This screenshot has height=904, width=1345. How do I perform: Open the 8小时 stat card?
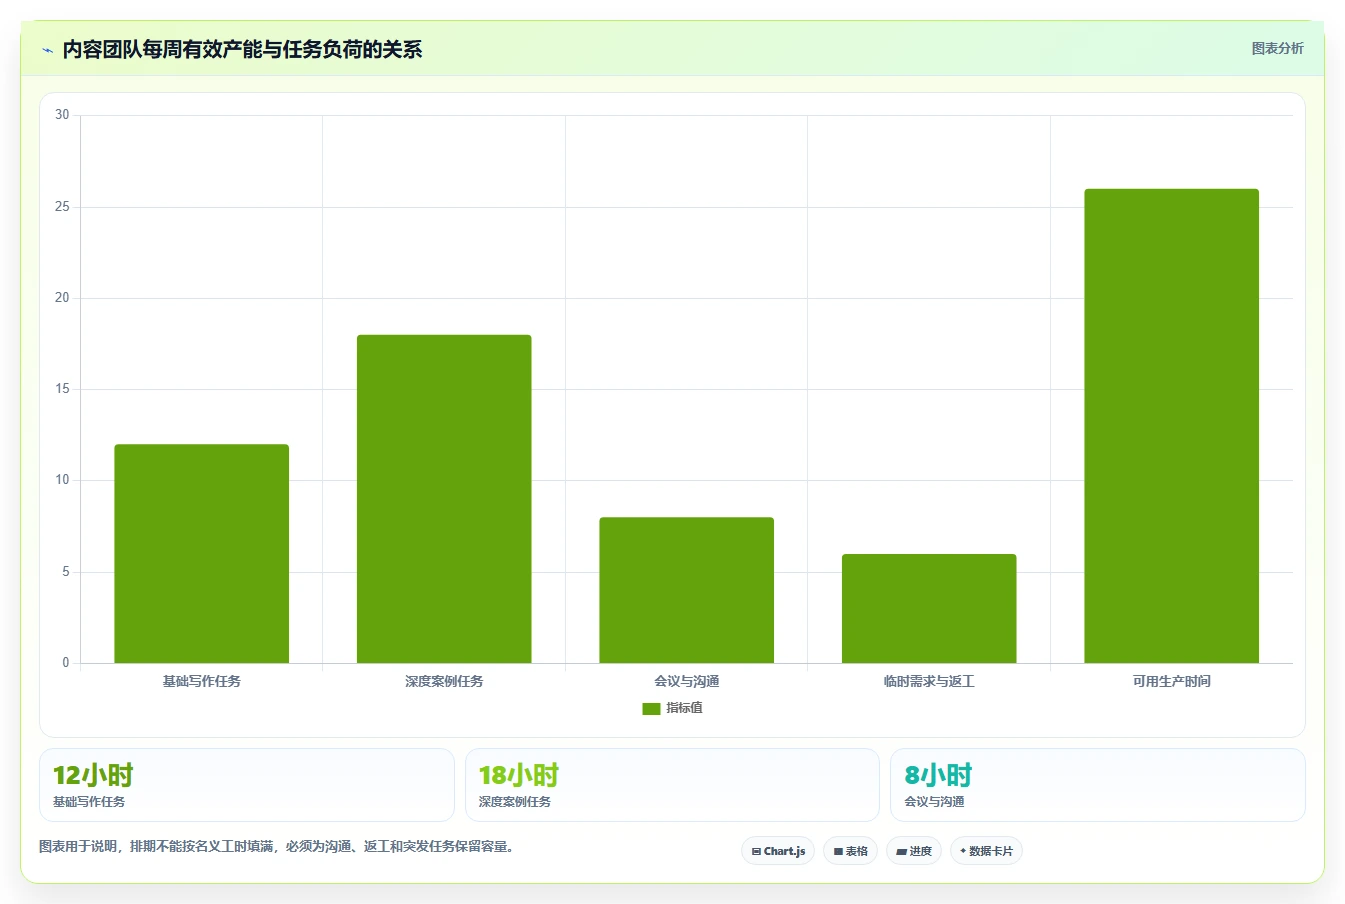coord(1098,785)
